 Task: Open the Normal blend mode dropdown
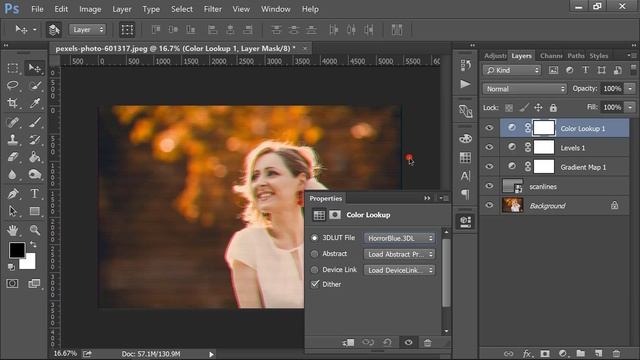click(x=524, y=89)
